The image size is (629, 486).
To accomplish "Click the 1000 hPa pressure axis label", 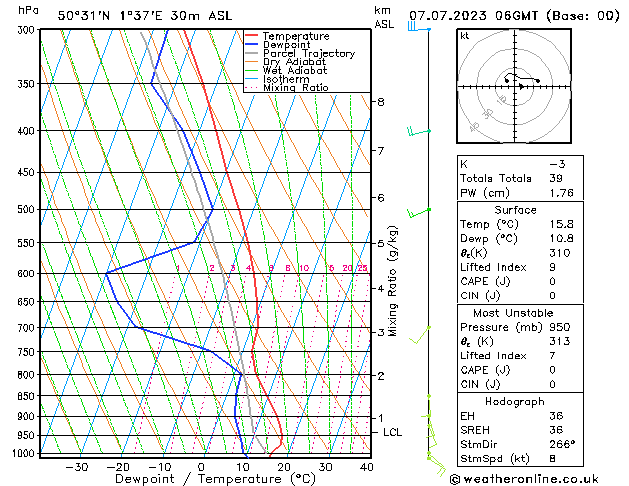I will coord(24,453).
